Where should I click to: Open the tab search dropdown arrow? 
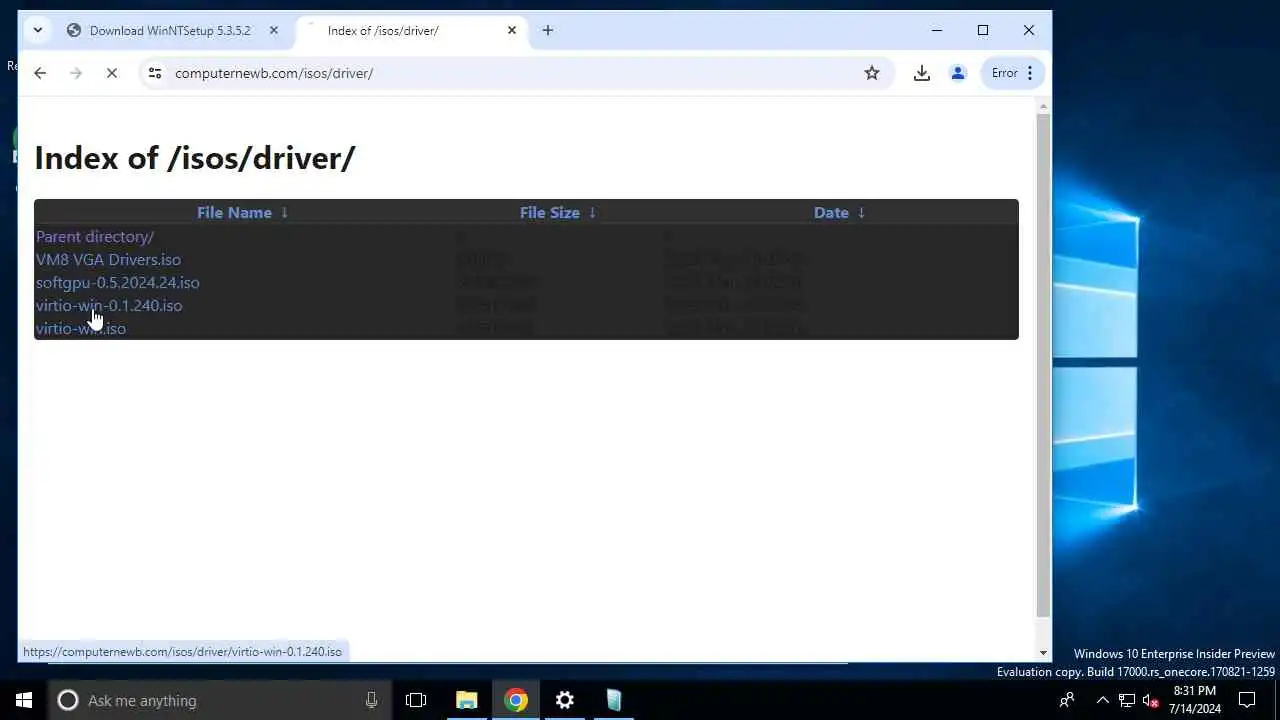37,30
